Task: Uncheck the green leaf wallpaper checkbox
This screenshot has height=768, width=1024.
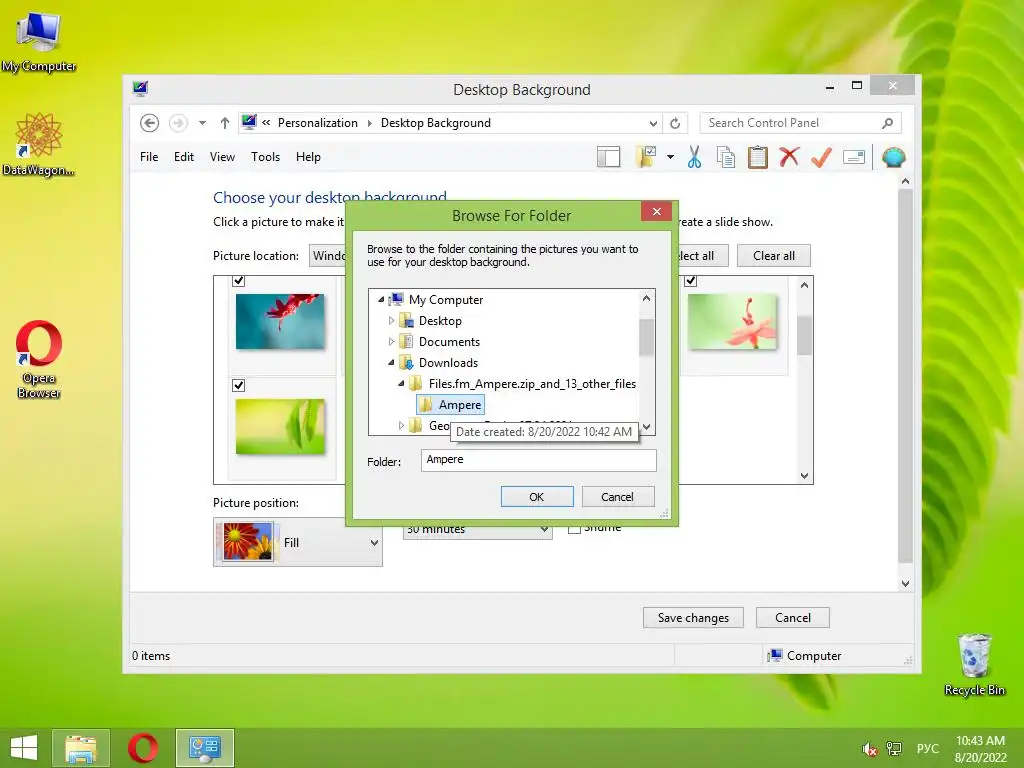Action: 238,385
